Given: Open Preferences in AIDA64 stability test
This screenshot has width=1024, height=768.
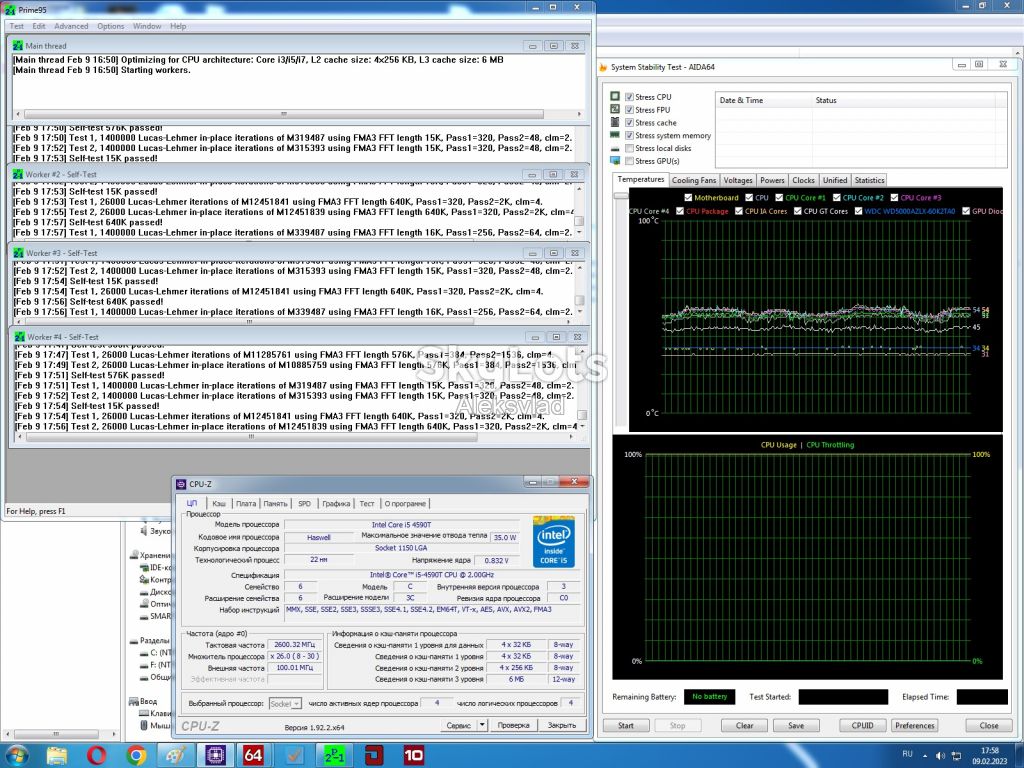Looking at the screenshot, I should tap(914, 726).
